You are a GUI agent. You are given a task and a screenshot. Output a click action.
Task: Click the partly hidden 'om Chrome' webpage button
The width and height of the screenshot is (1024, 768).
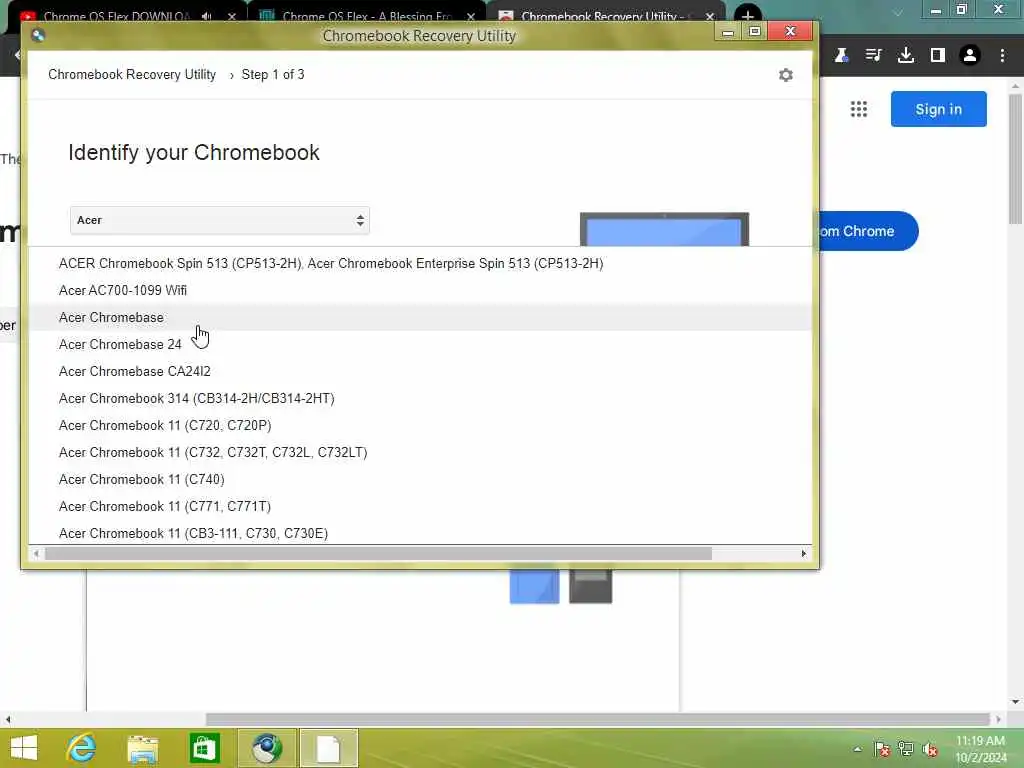point(868,231)
